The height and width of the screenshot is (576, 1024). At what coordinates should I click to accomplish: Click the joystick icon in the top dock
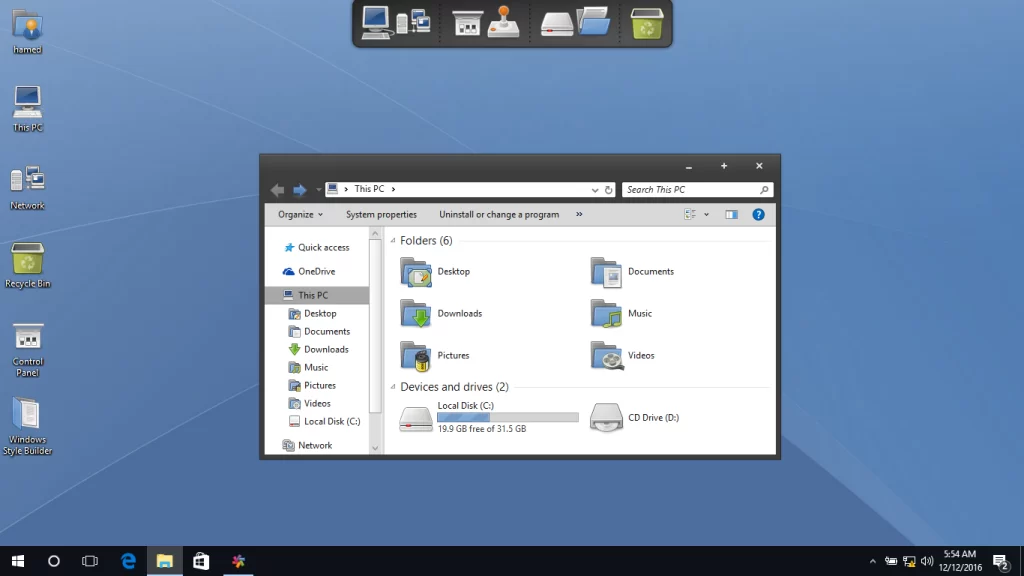503,22
